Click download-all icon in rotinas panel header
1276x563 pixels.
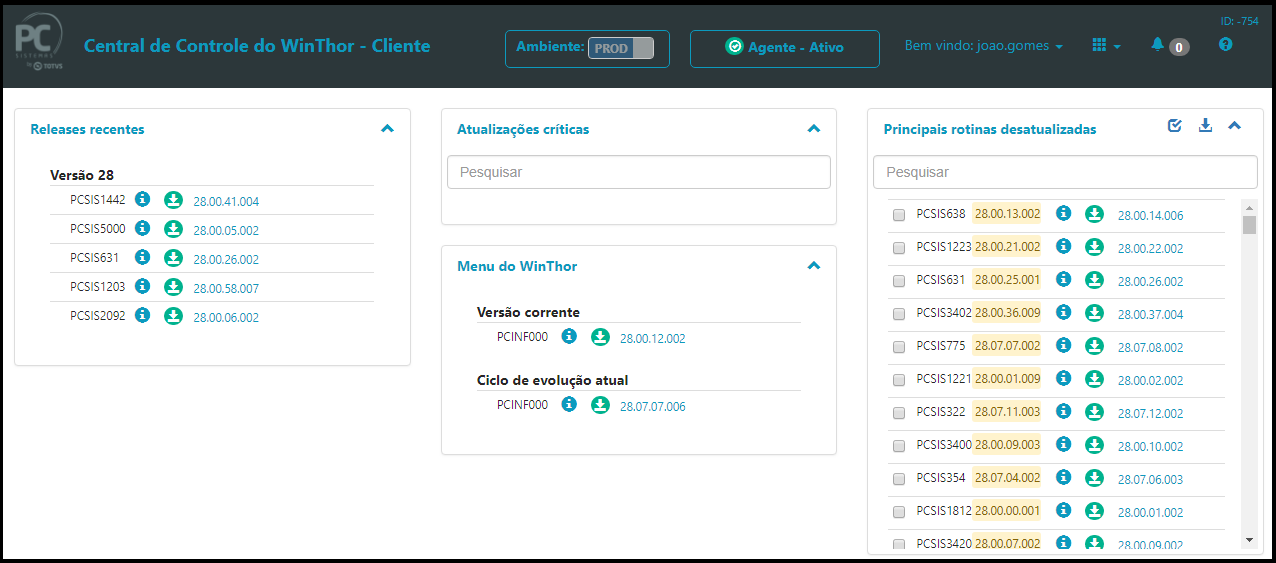coord(1205,125)
